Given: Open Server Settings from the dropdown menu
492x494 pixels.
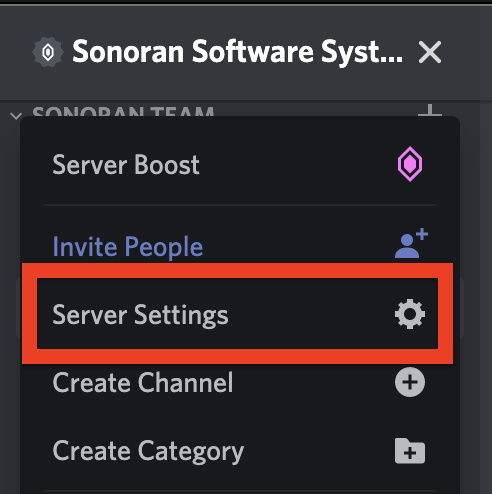Looking at the screenshot, I should coord(237,313).
